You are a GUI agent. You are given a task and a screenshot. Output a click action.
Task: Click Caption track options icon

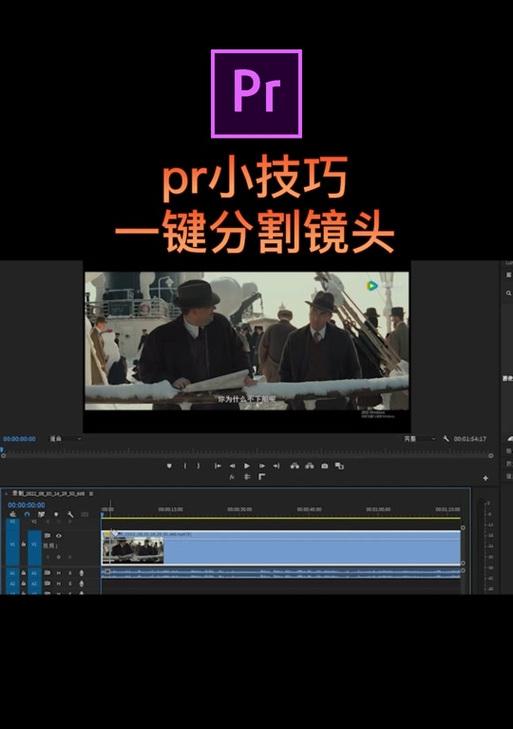pos(85,514)
